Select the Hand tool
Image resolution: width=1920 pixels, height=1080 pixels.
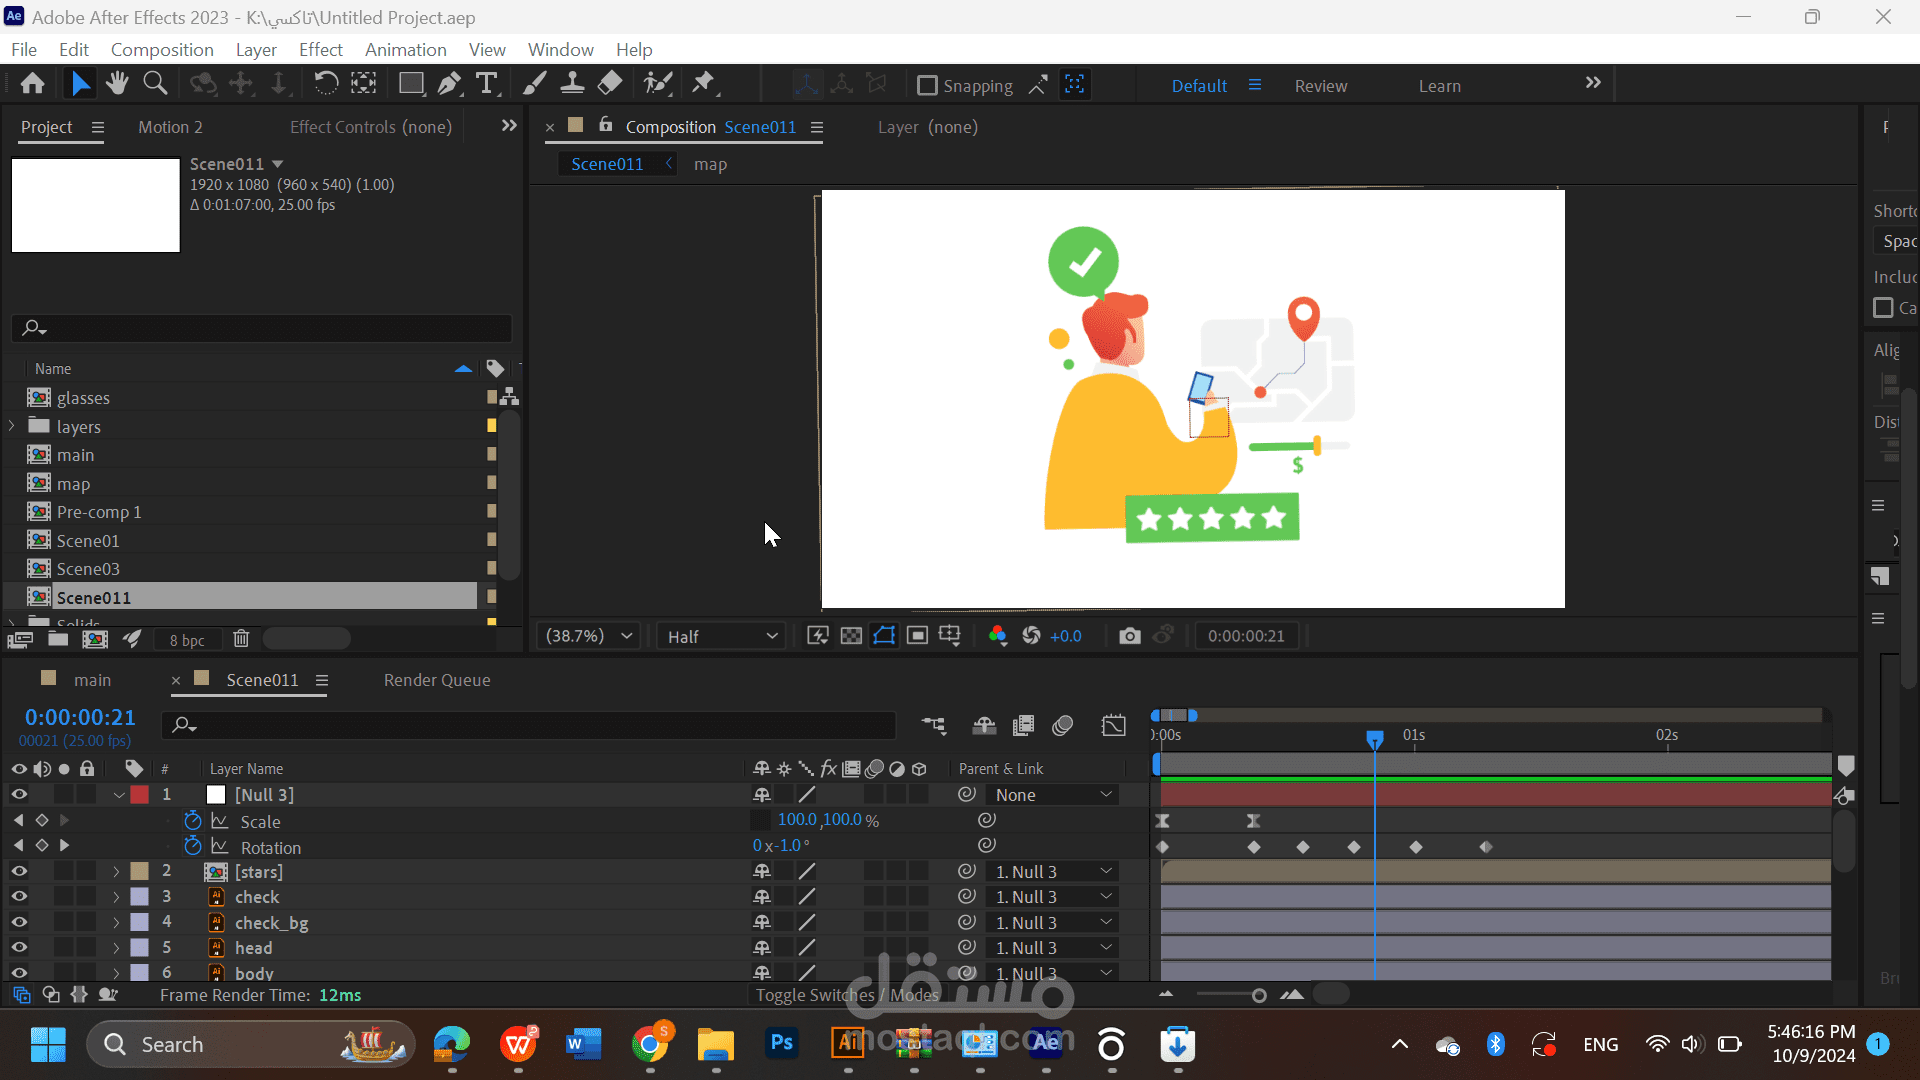tap(117, 84)
